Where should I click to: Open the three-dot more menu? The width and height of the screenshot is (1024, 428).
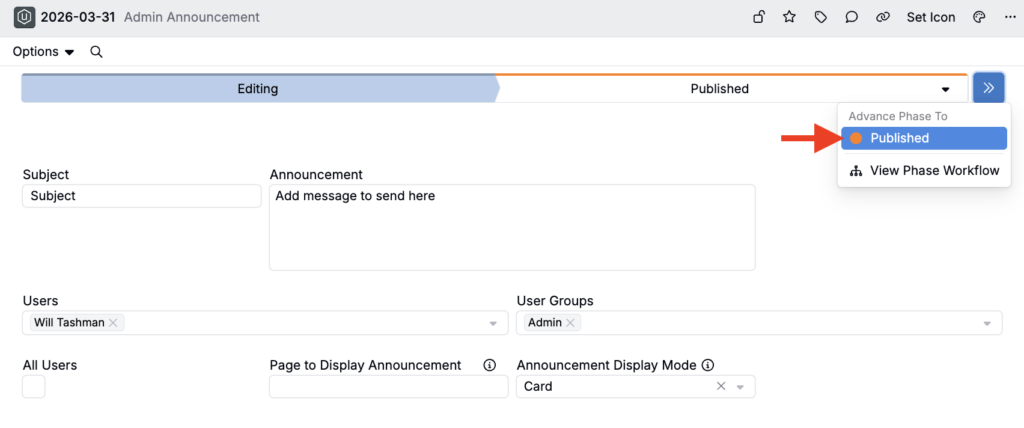1010,18
